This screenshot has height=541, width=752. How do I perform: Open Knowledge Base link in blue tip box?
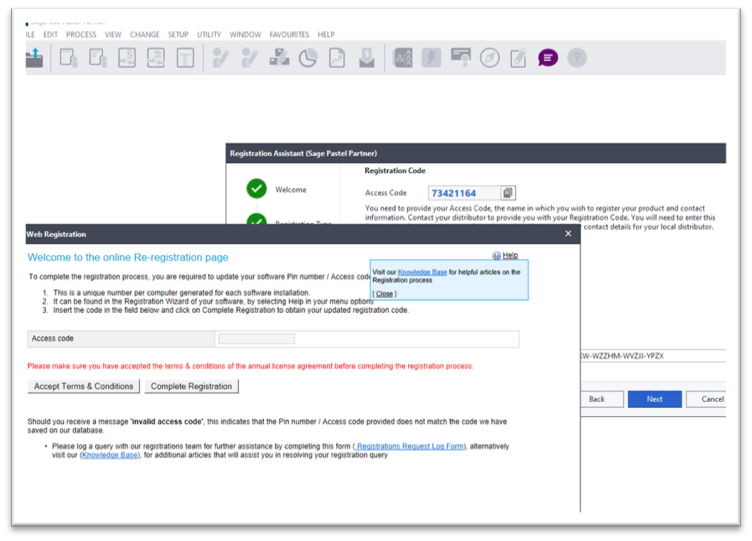click(x=422, y=272)
